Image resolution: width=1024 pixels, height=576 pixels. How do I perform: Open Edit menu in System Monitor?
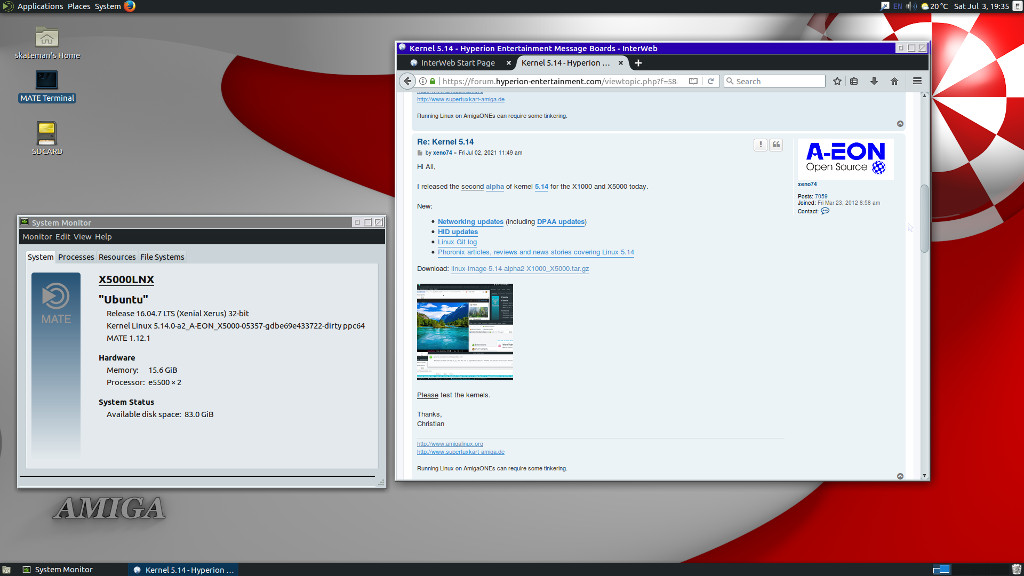[x=63, y=236]
